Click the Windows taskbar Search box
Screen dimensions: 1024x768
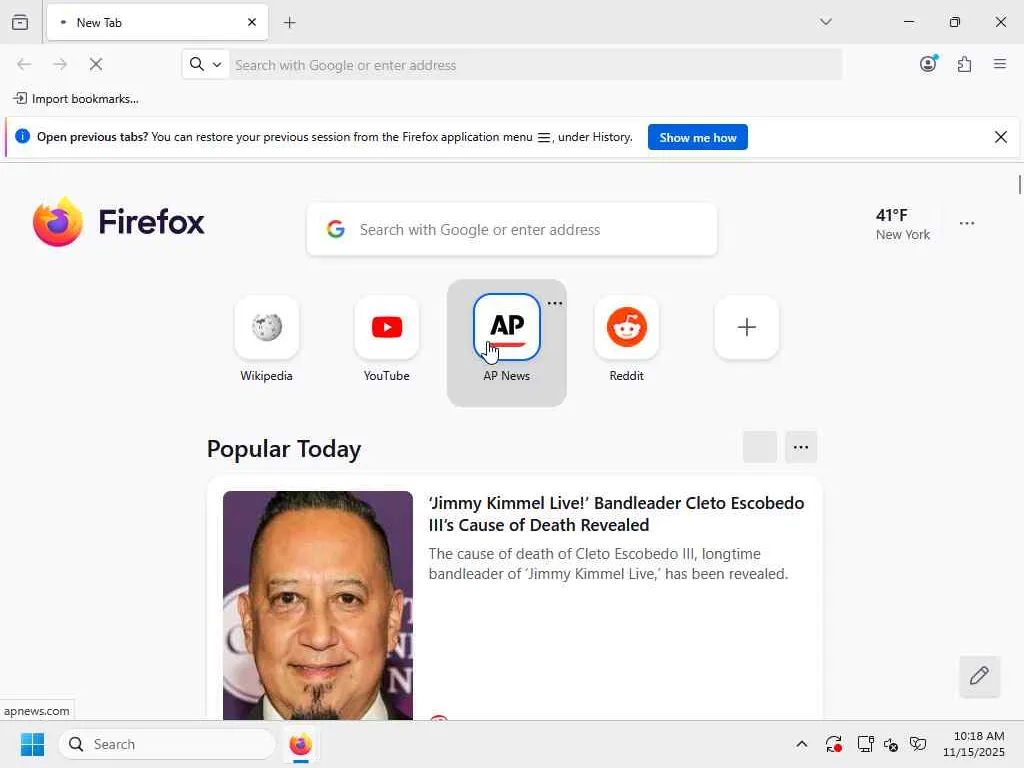167,744
